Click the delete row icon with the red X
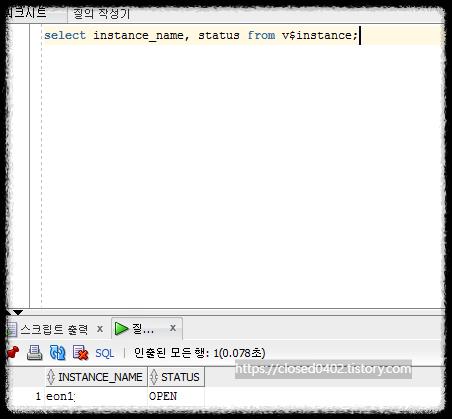 (x=80, y=353)
